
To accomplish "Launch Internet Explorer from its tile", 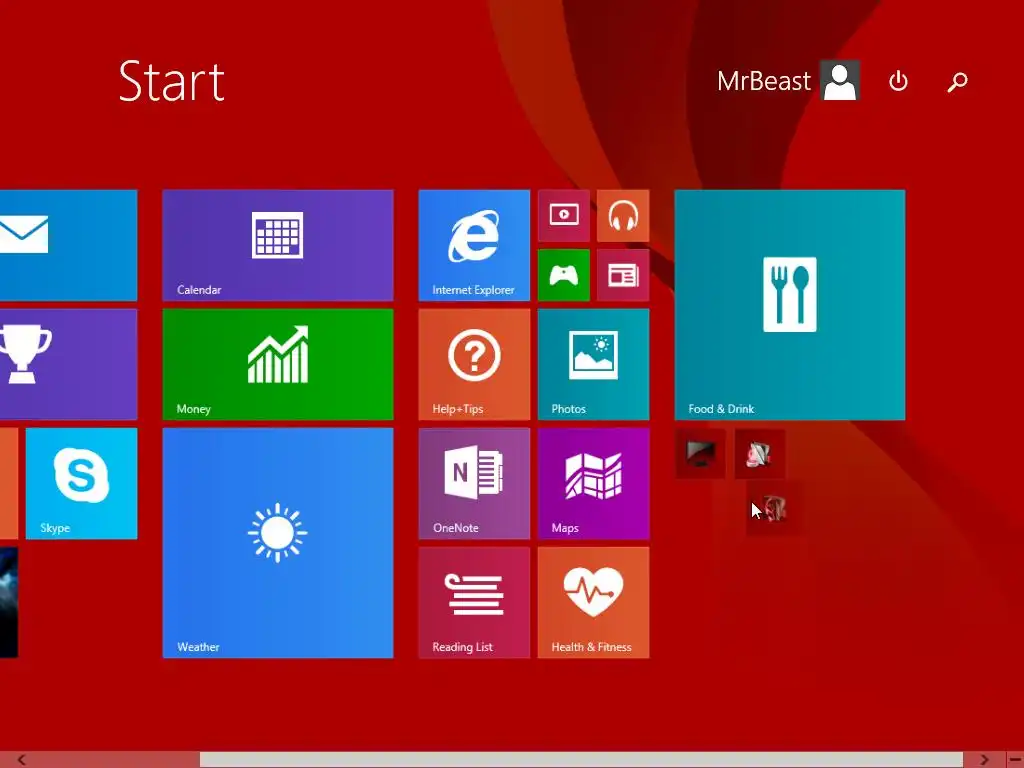I will click(x=474, y=245).
